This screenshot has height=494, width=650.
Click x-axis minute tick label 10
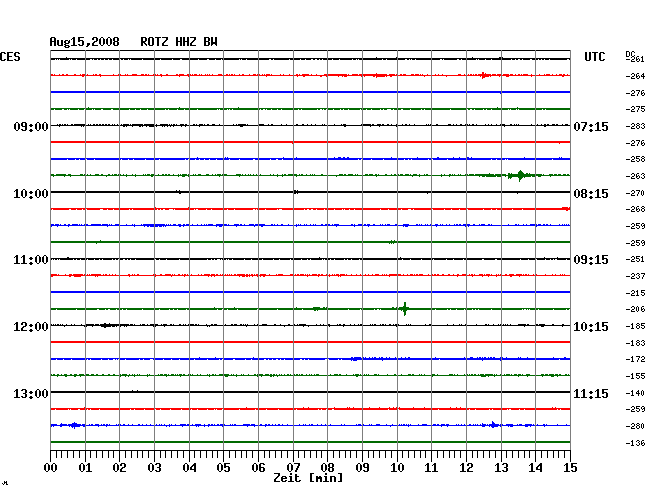(x=397, y=468)
